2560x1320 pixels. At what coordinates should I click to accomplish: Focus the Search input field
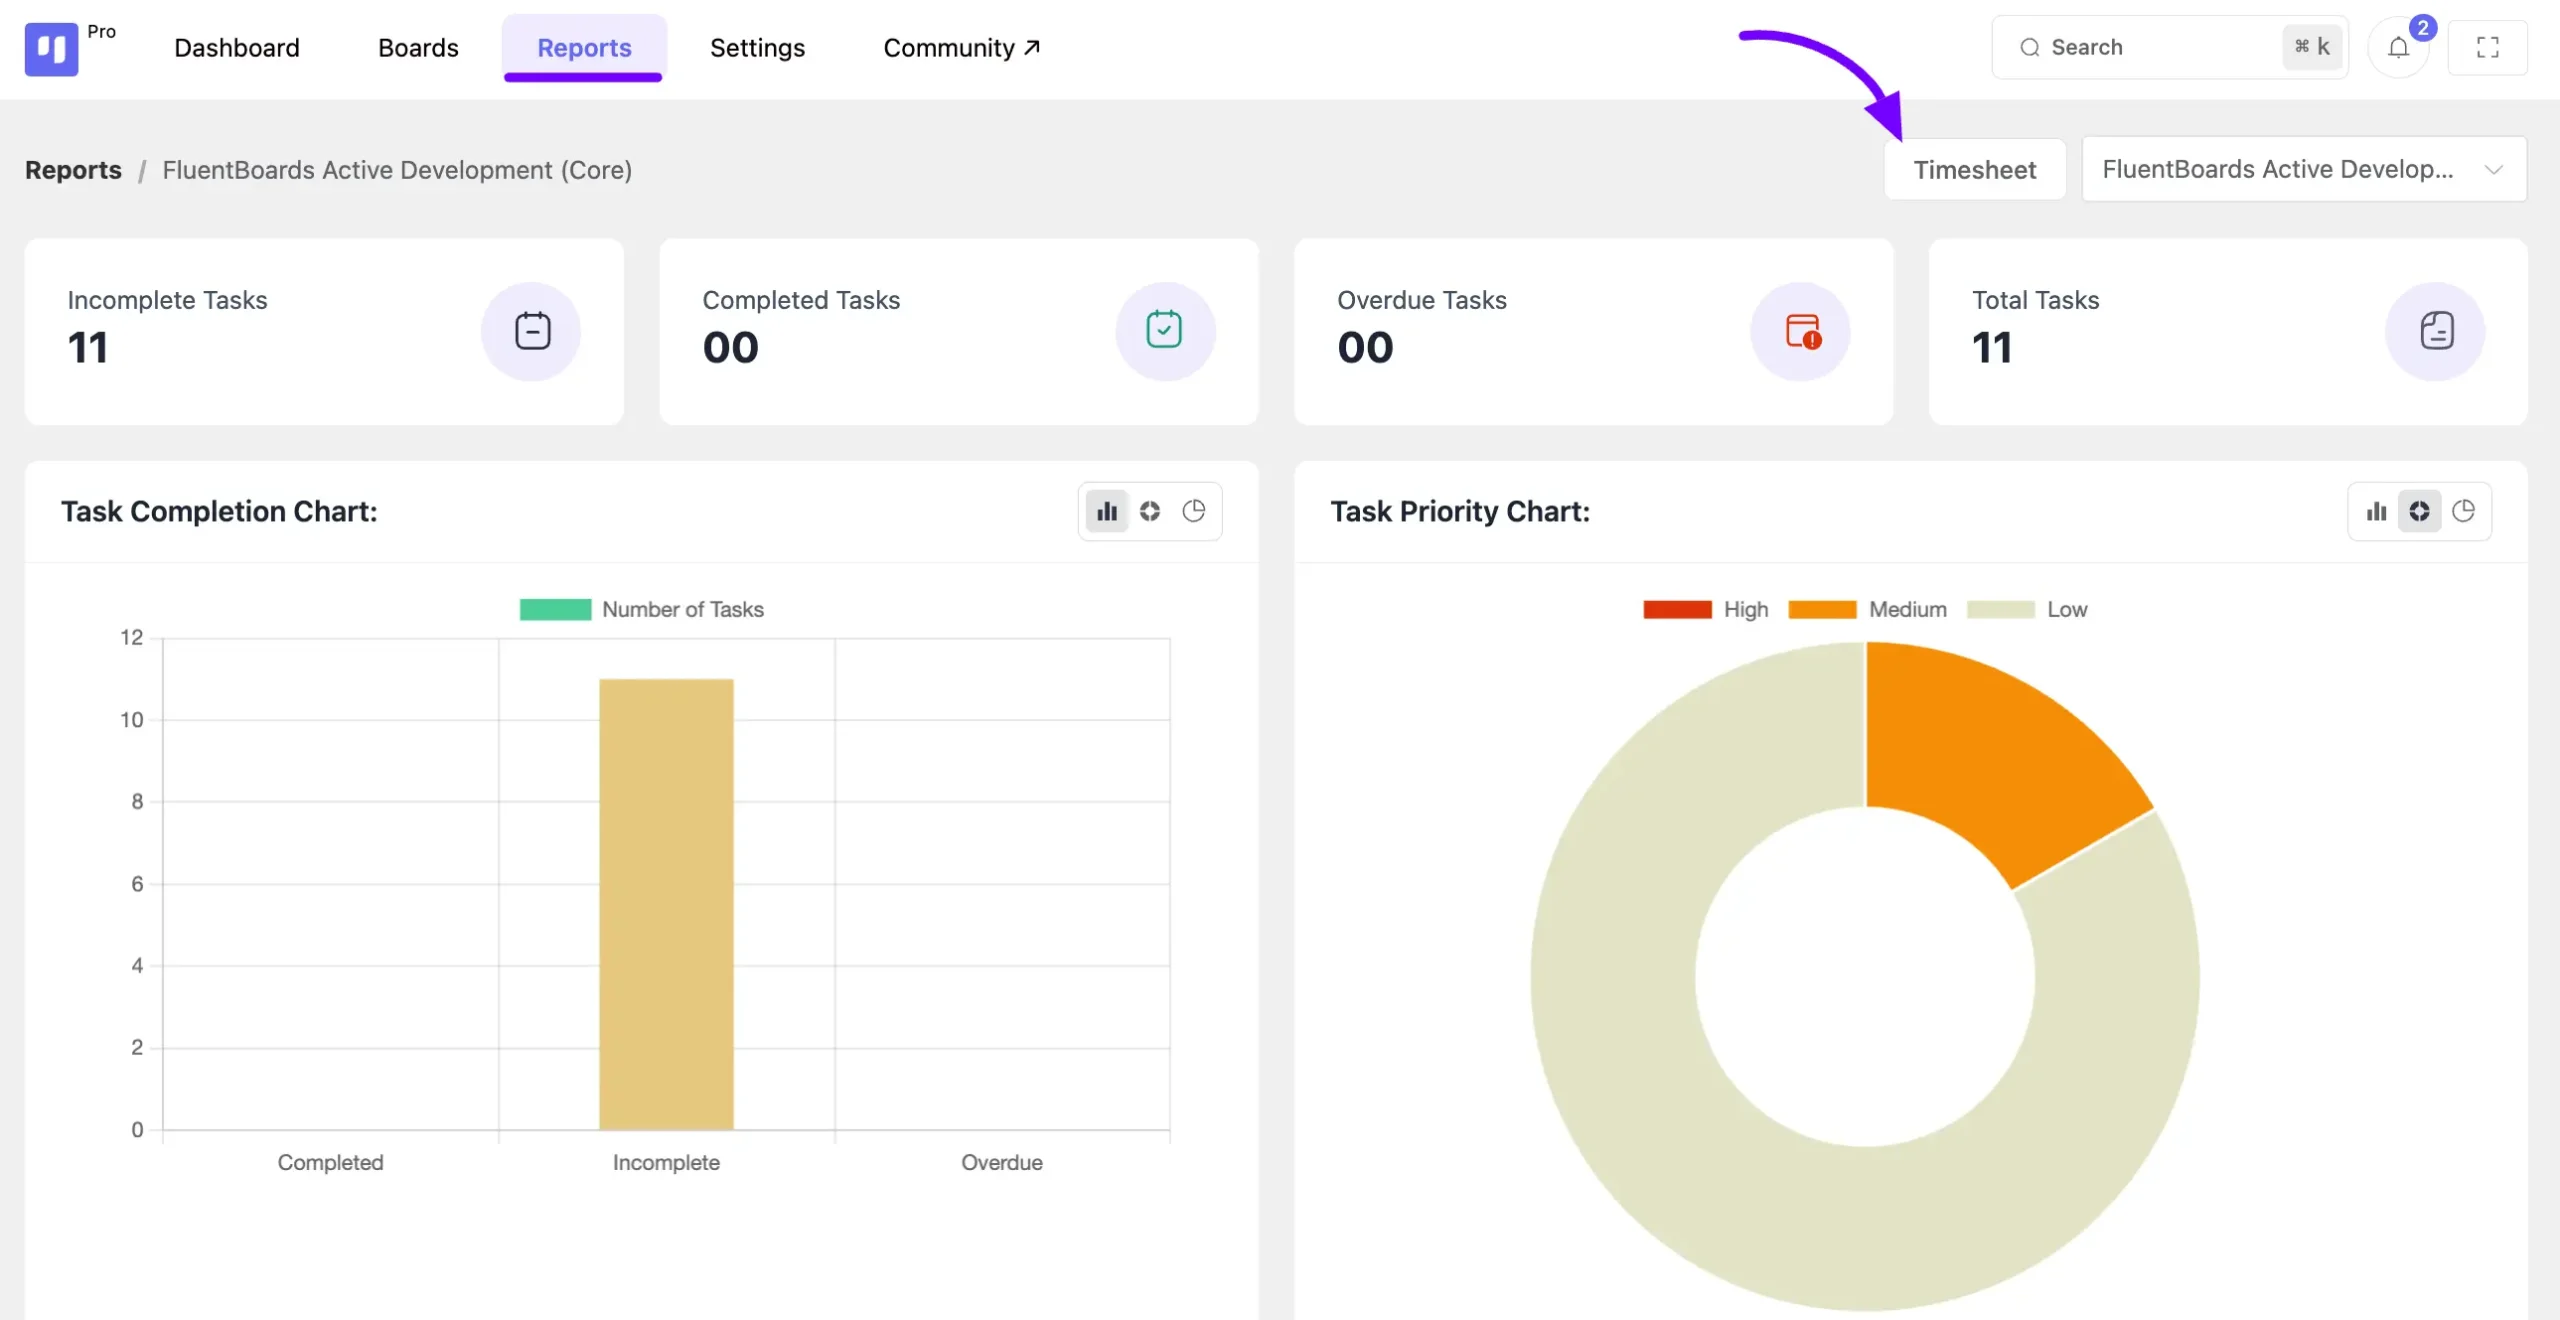[x=2169, y=47]
